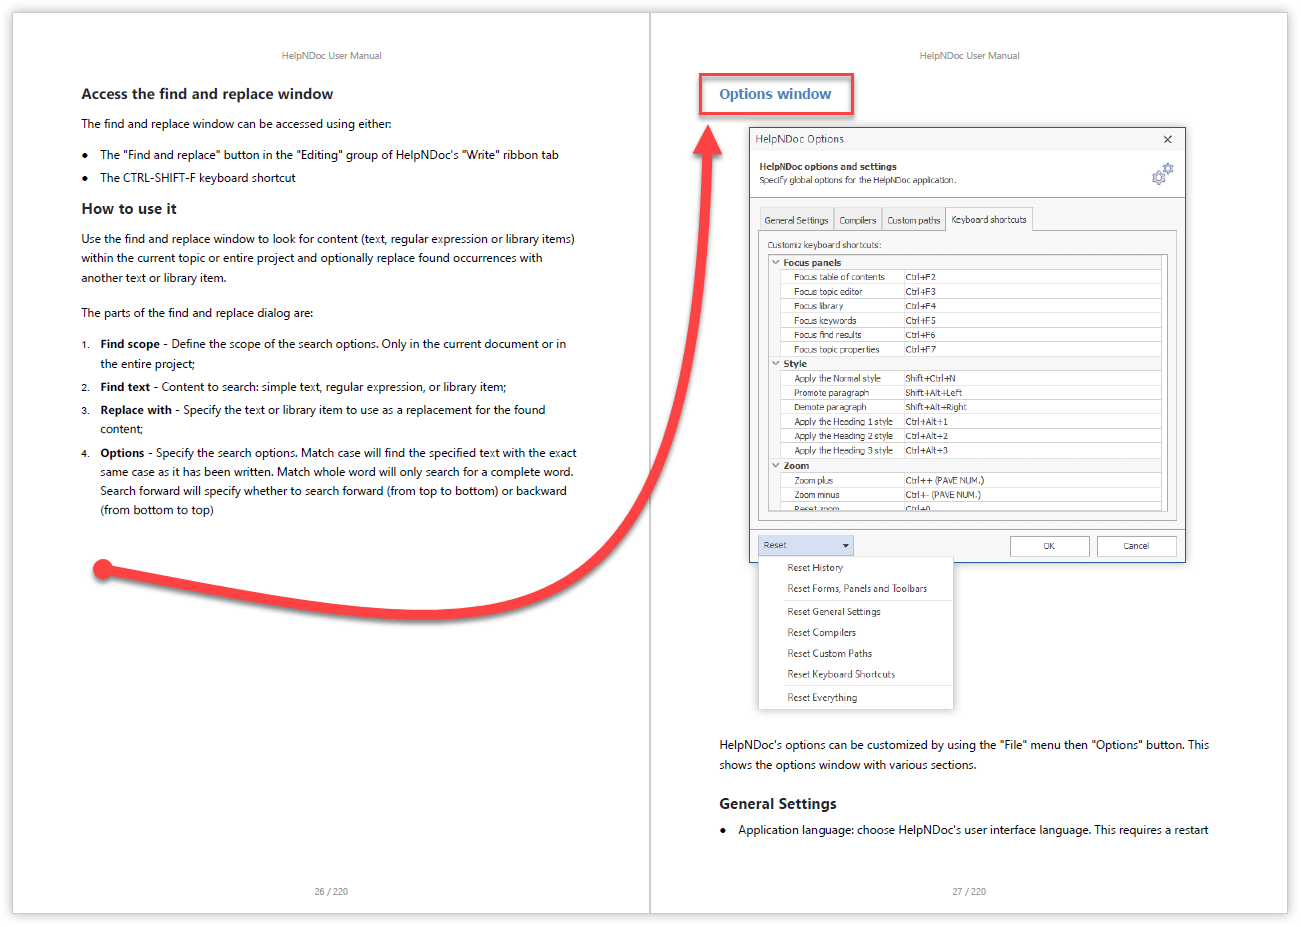Click the How to use it heading
Screen dimensions: 1301x927
click(129, 209)
